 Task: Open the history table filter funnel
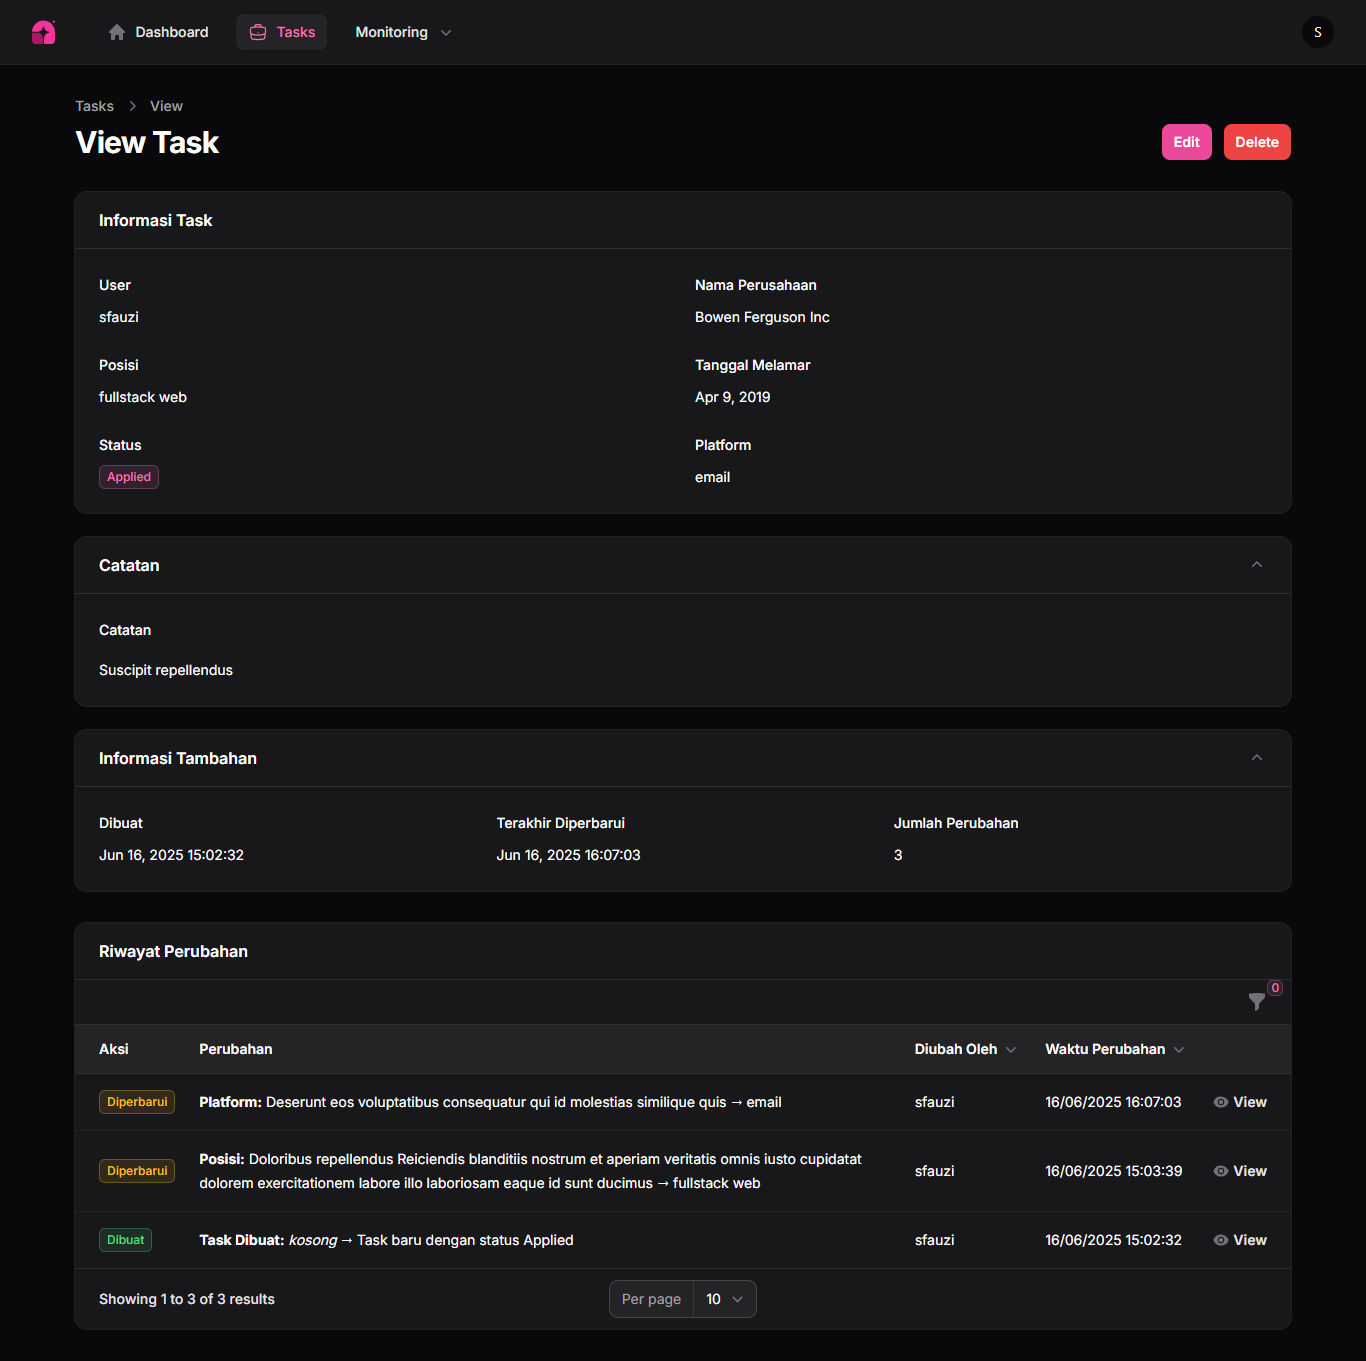[1257, 1002]
